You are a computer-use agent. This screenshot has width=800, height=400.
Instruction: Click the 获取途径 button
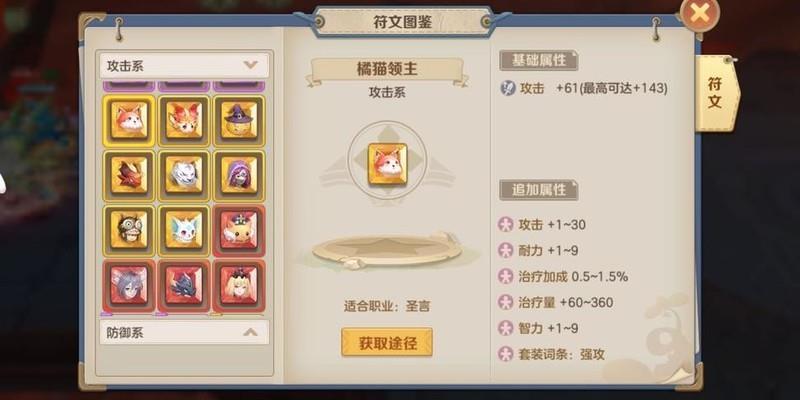pos(387,342)
